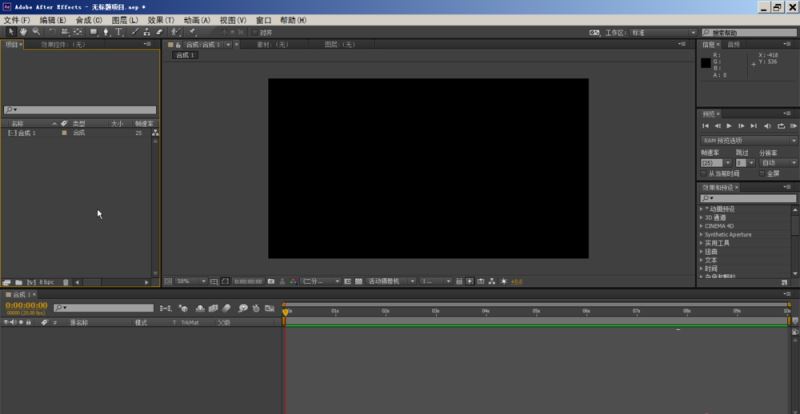Click the RAM preview button in Preview panel
This screenshot has height=414, width=800.
click(793, 126)
